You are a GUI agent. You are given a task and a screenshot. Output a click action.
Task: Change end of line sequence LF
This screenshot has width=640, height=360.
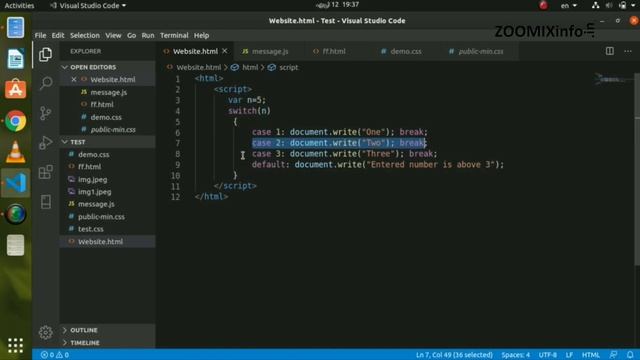(569, 355)
